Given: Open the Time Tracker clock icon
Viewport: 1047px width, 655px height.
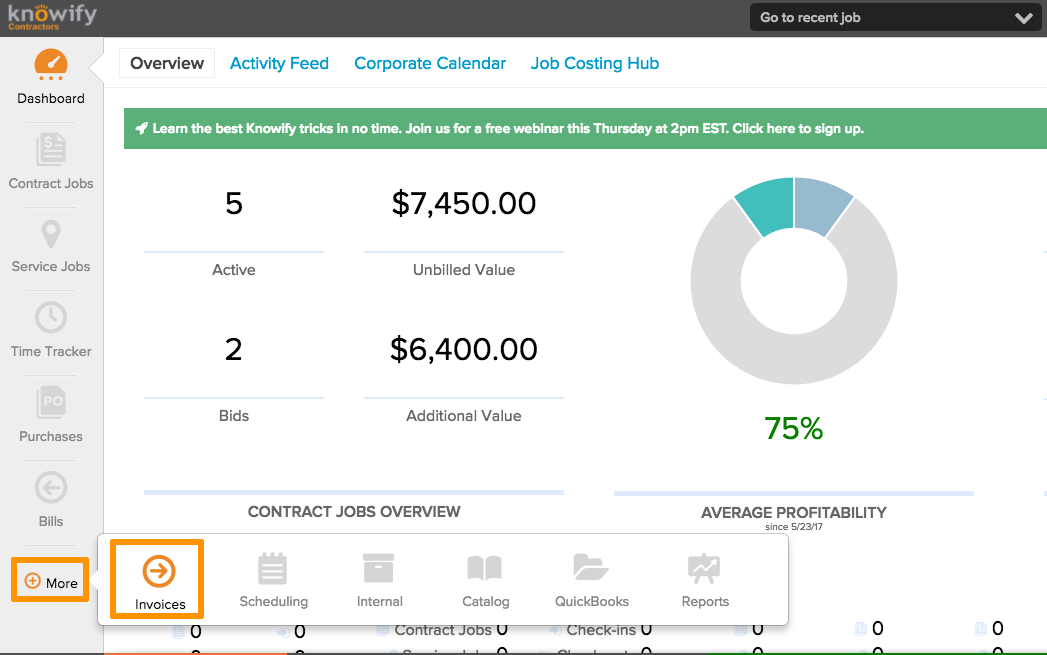Looking at the screenshot, I should (x=51, y=318).
